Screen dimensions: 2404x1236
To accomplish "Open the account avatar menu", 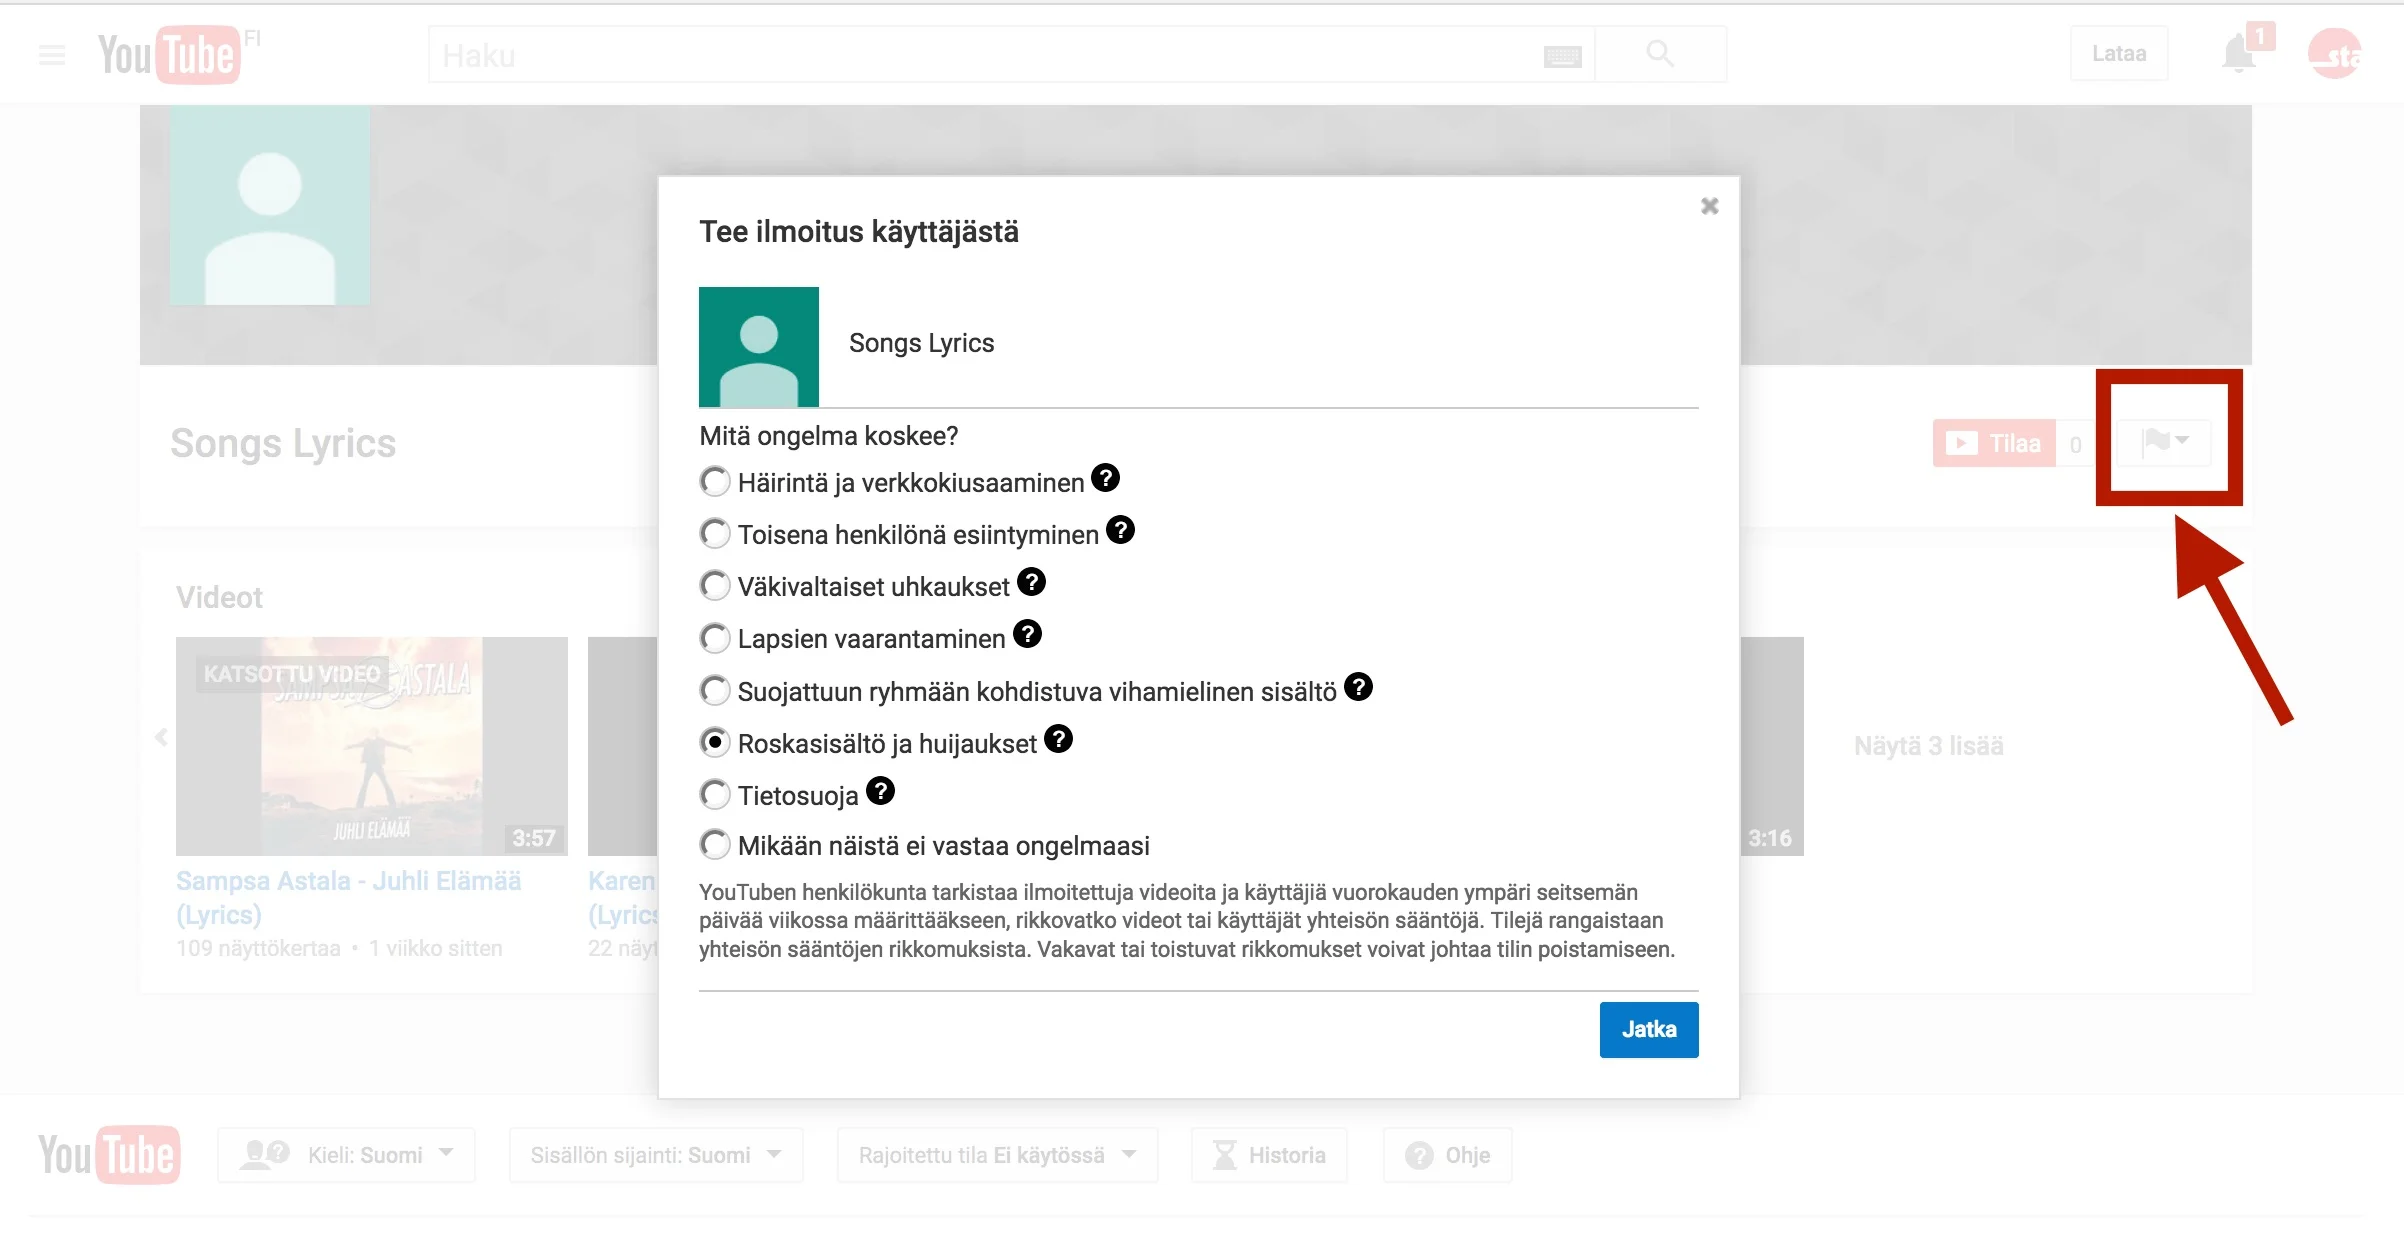I will 2335,54.
